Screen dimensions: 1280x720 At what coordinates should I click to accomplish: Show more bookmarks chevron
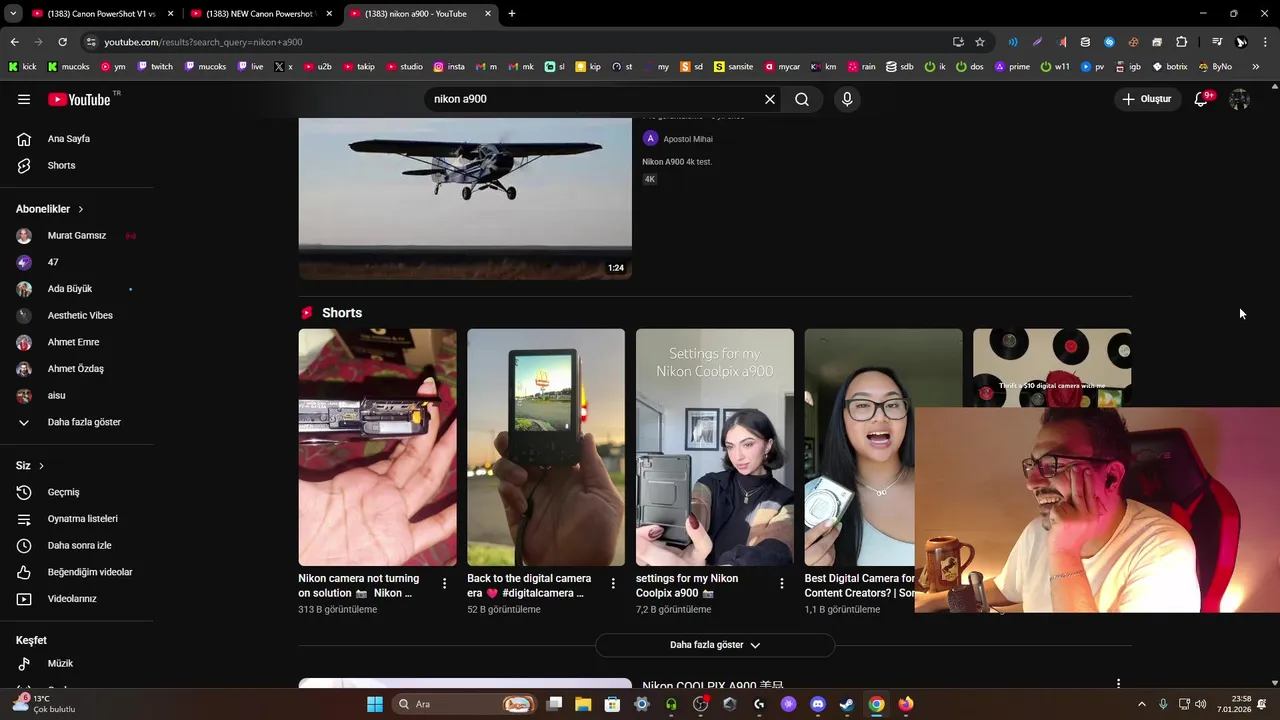[1256, 67]
